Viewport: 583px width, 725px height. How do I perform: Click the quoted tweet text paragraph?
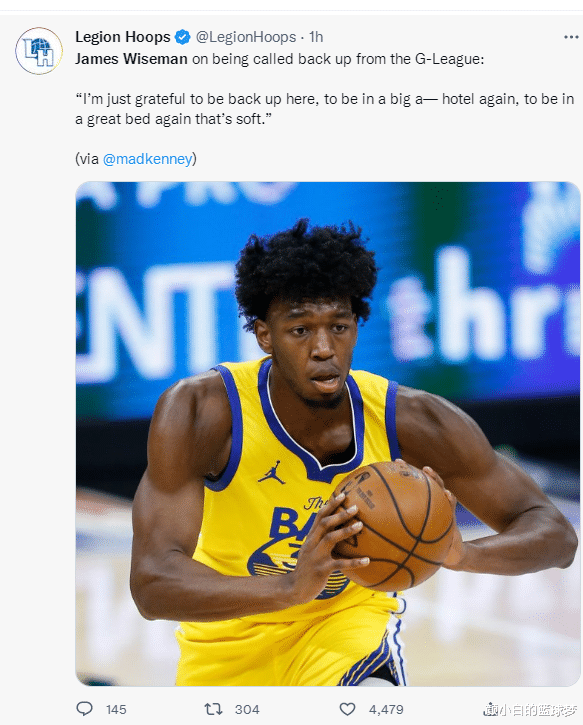point(325,109)
